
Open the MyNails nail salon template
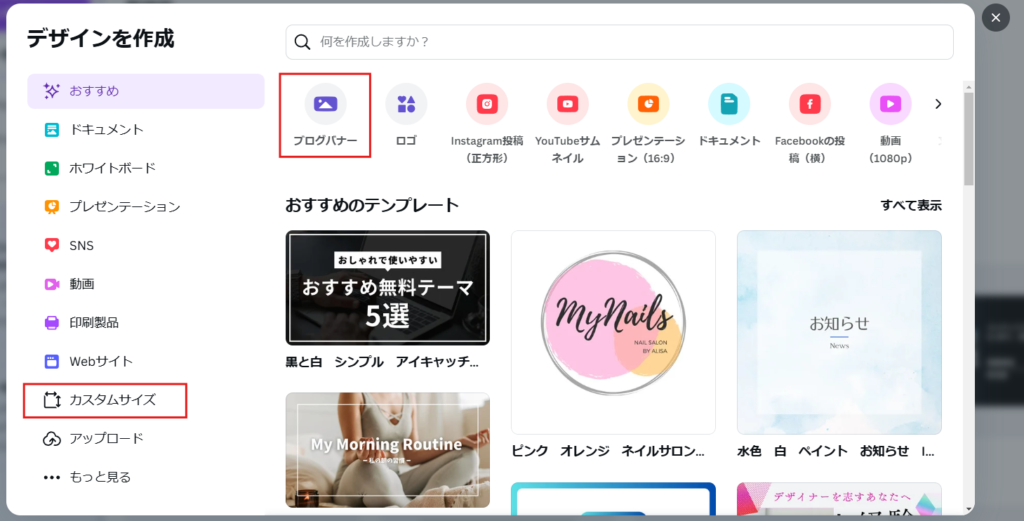(613, 332)
